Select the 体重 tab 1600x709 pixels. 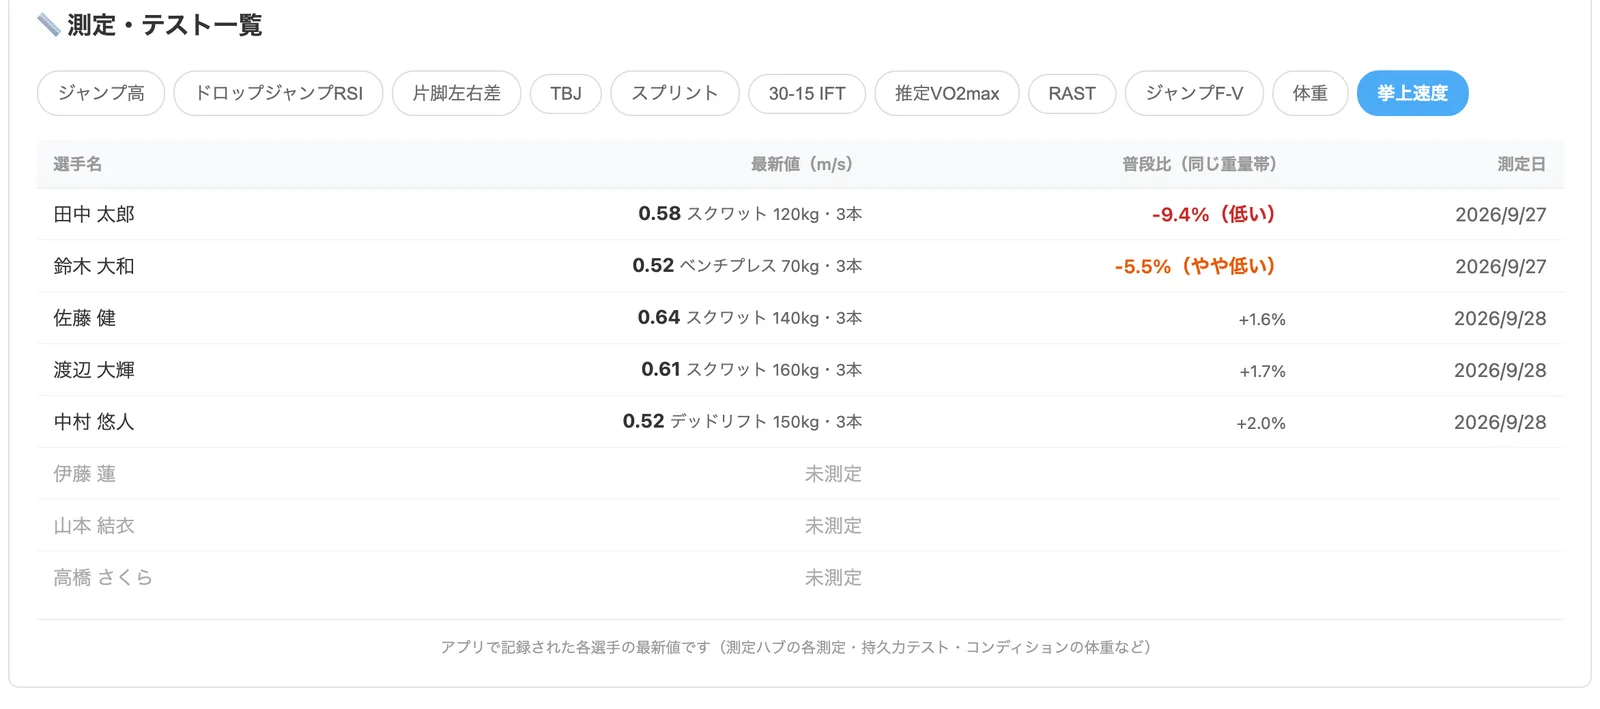tap(1310, 93)
